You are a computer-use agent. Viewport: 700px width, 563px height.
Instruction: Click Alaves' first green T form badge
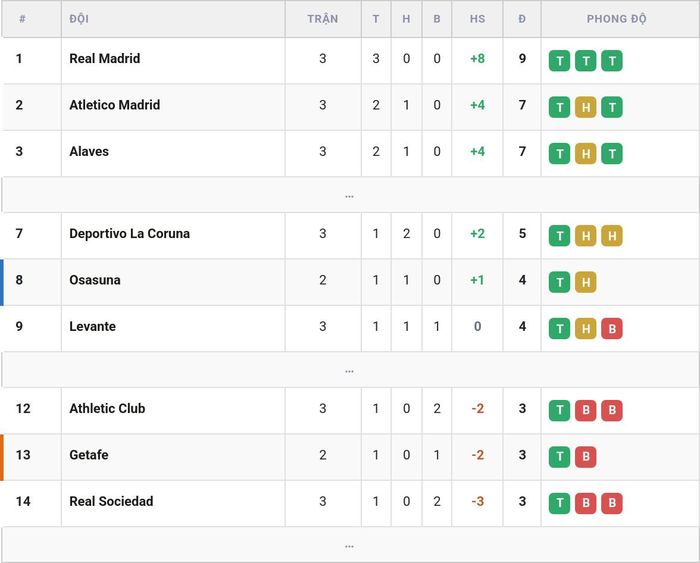[559, 154]
